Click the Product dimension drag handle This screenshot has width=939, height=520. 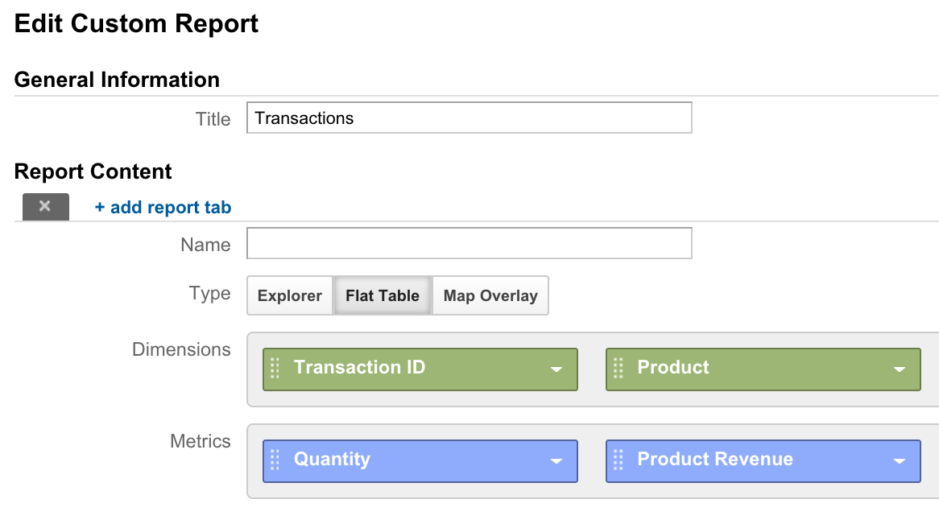(x=618, y=368)
